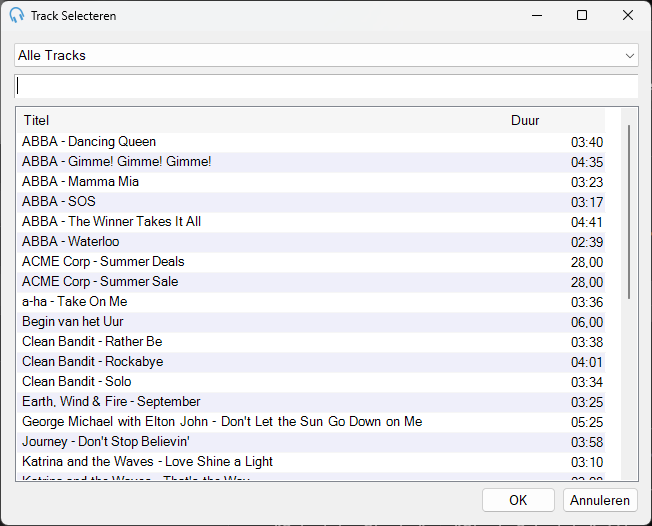Click duration 28,00 of Summer Deals

tap(587, 262)
